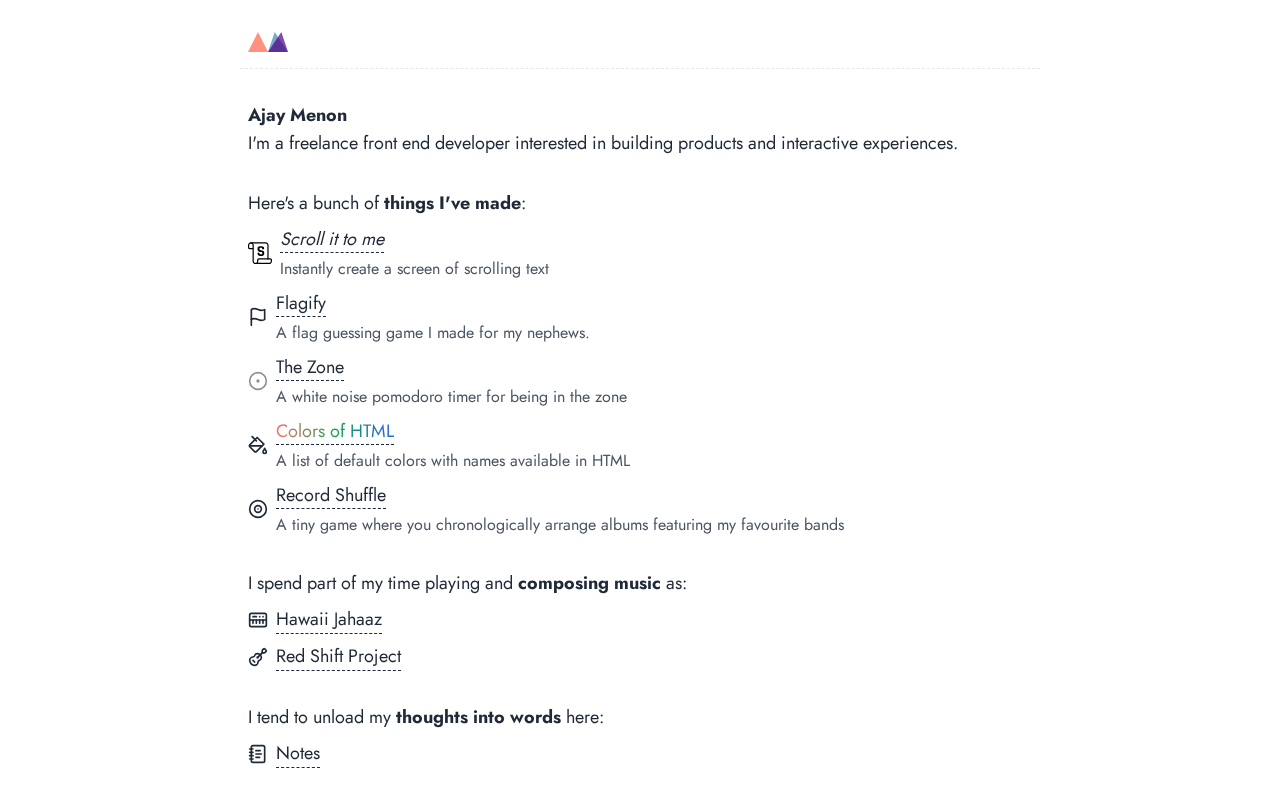This screenshot has width=1280, height=800.
Task: Click the Flagify description about nephews
Action: (432, 333)
